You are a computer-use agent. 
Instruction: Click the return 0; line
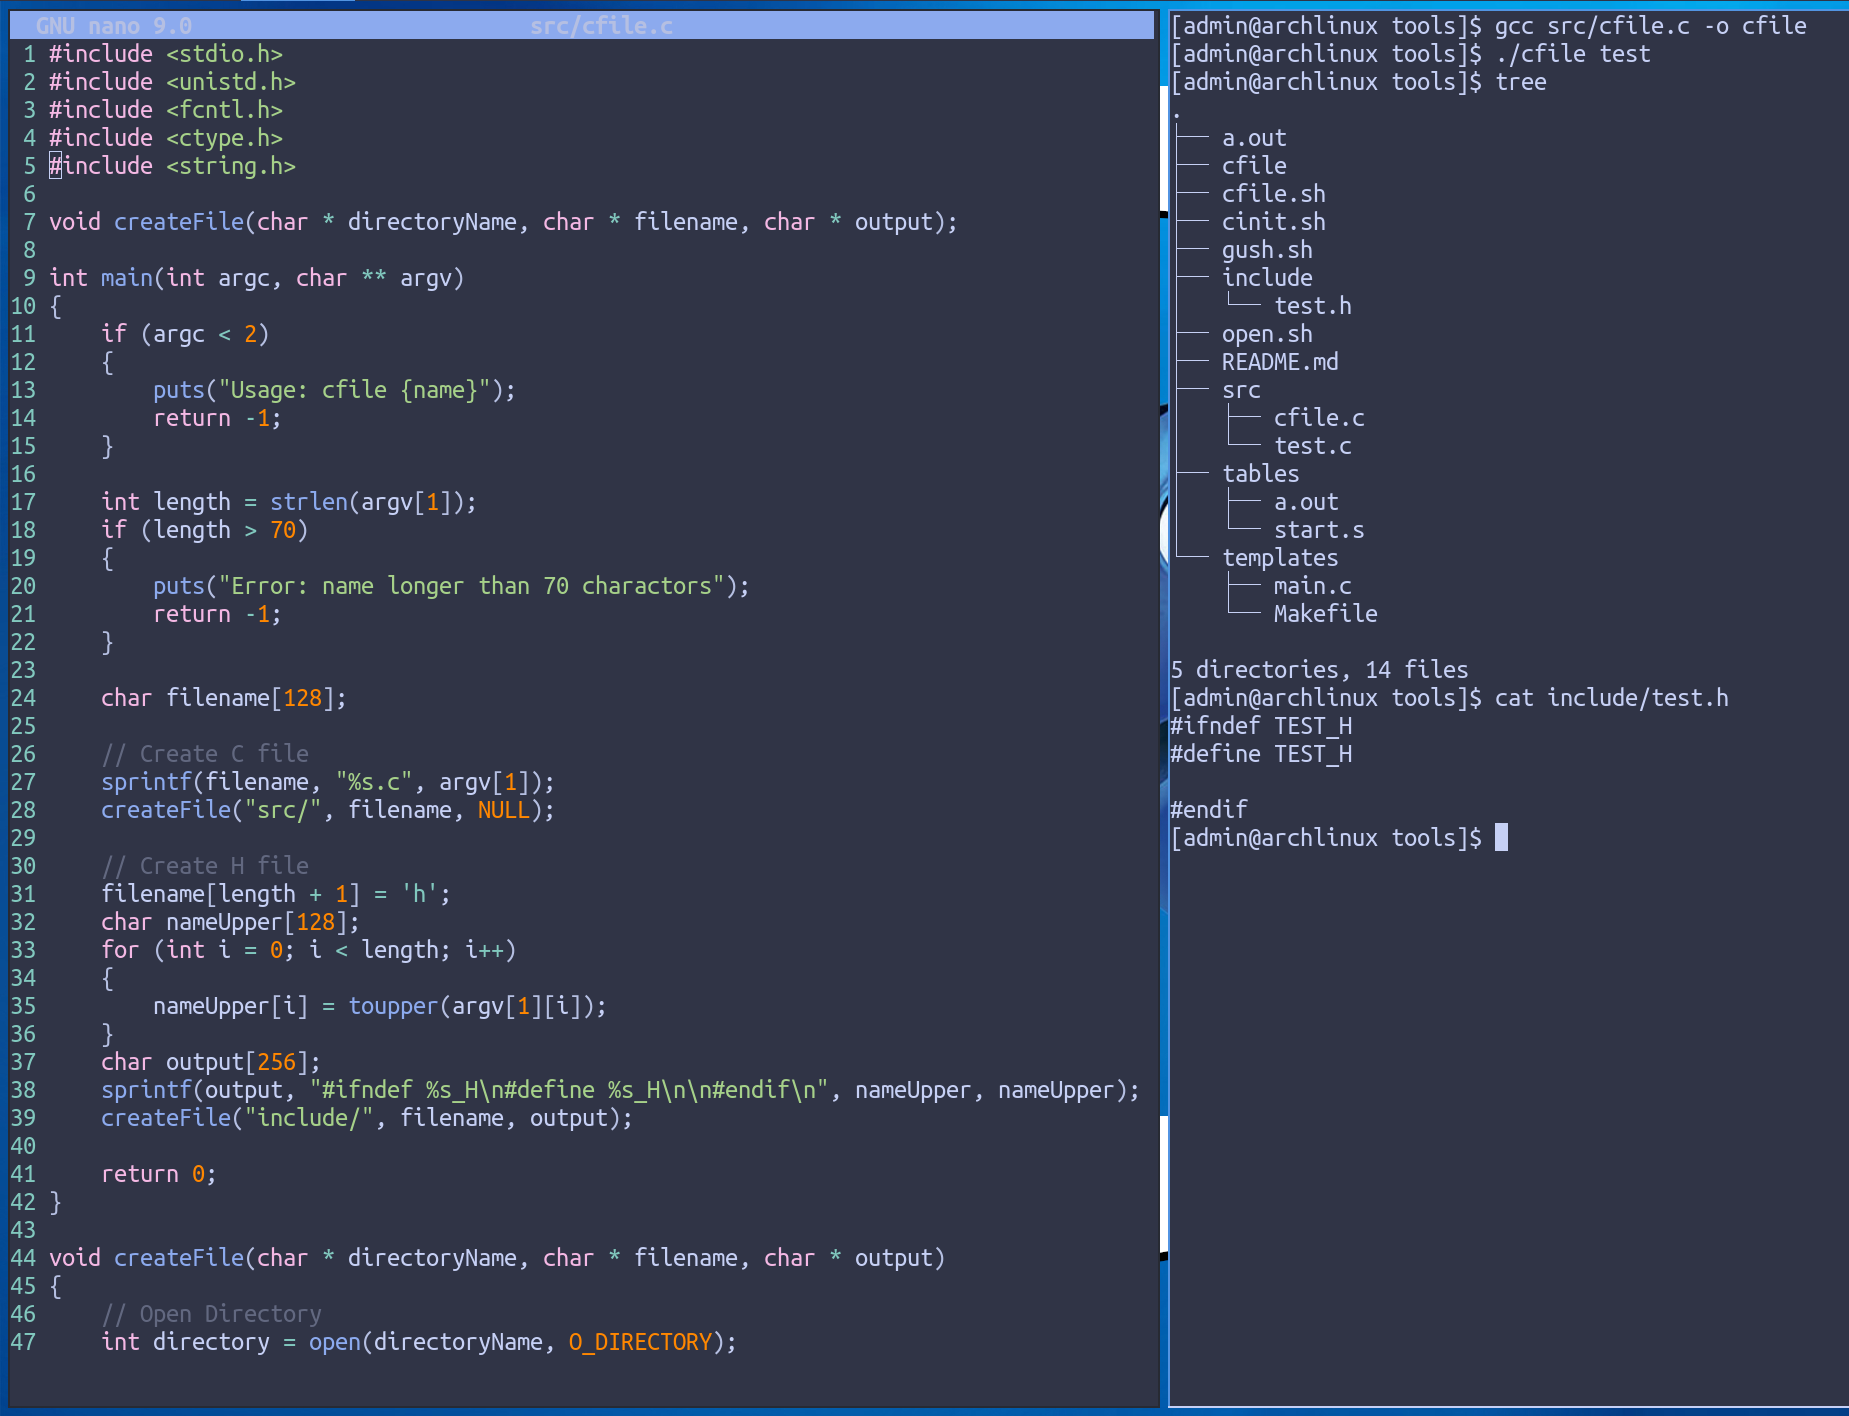(x=159, y=1174)
